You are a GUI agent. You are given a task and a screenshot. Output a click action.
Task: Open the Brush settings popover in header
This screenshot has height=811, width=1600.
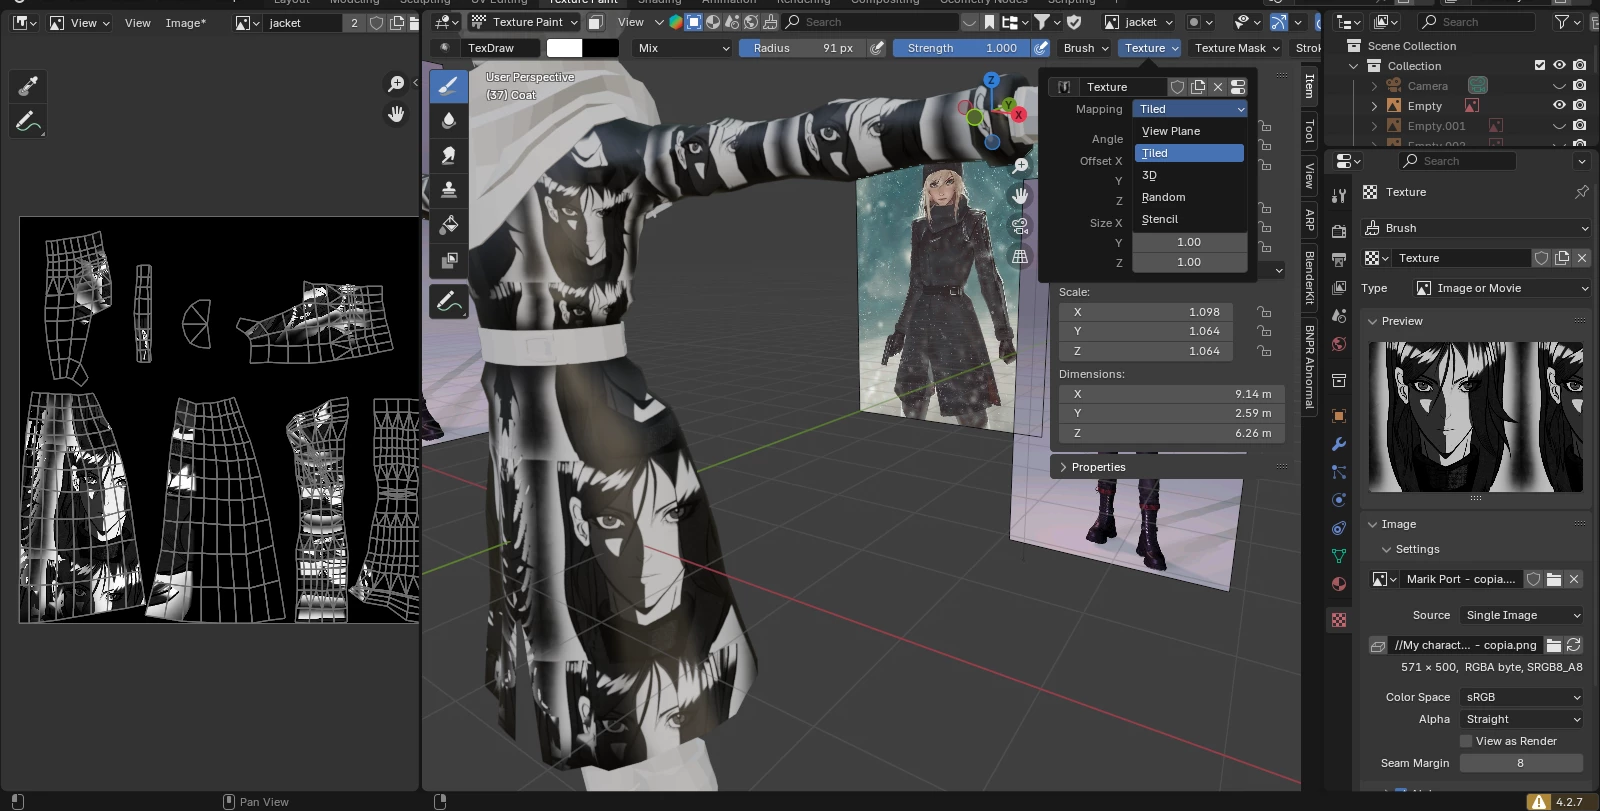pyautogui.click(x=1086, y=48)
